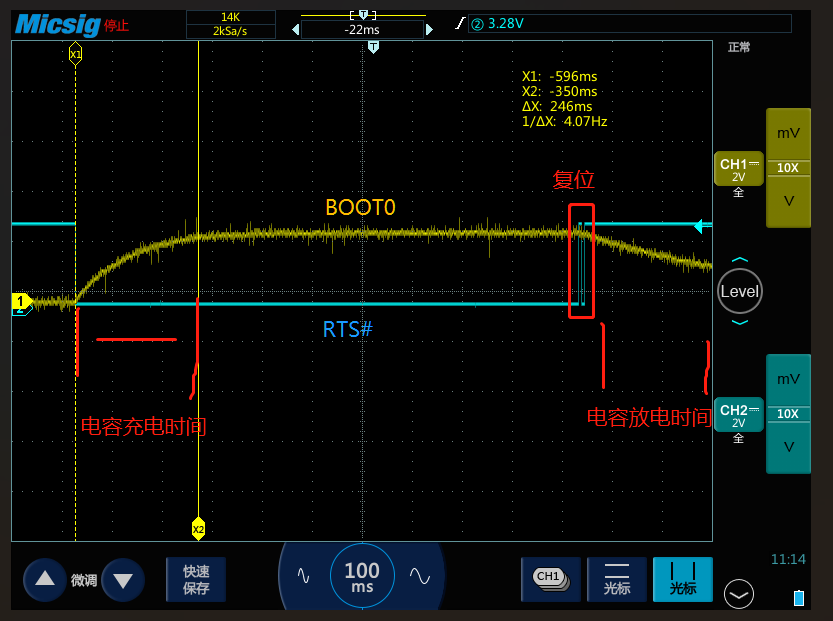Enable the horizontal 二光标 cursors
Screen dimensions: 833x621
(617, 579)
